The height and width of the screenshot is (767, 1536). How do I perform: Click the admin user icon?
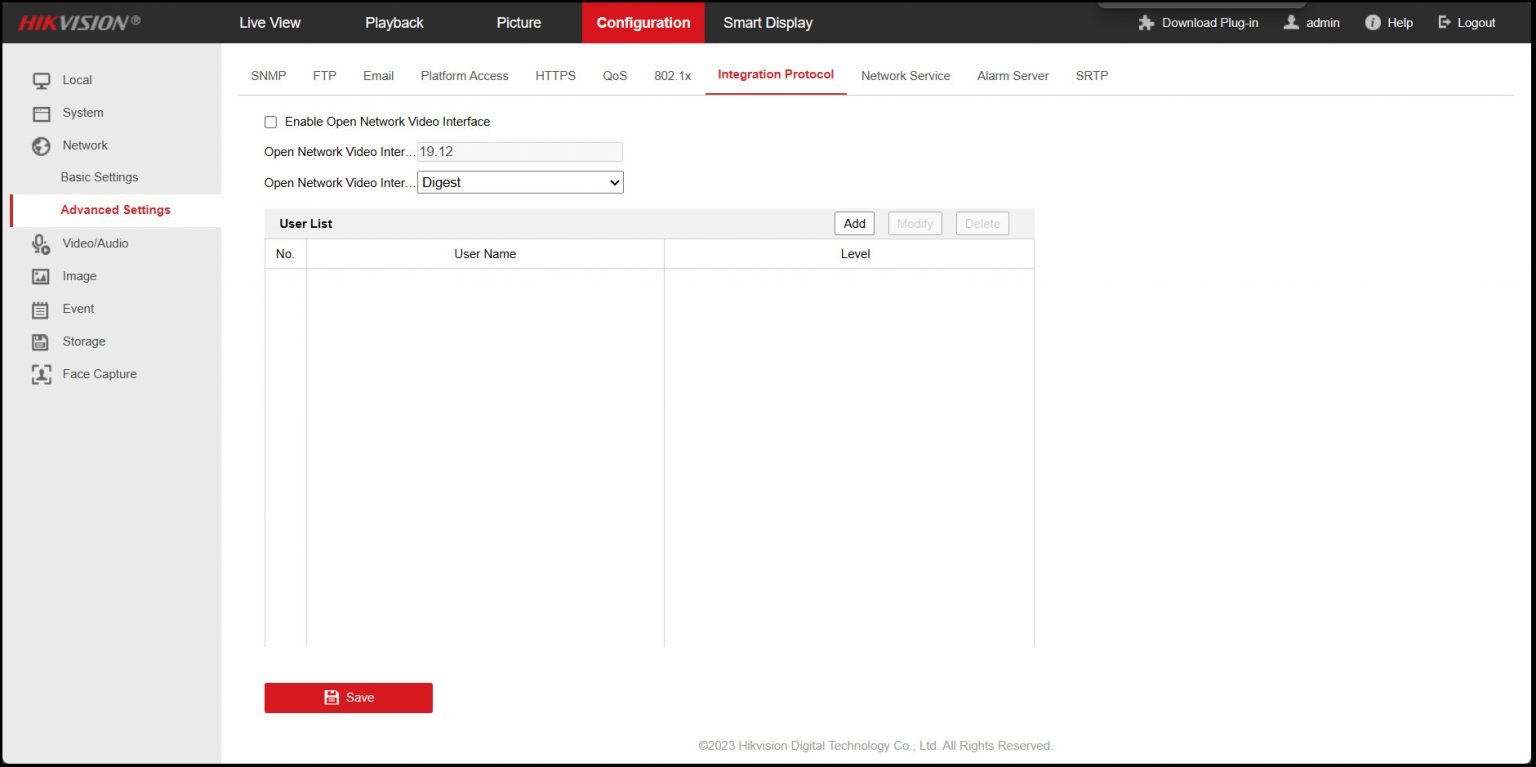(1290, 22)
